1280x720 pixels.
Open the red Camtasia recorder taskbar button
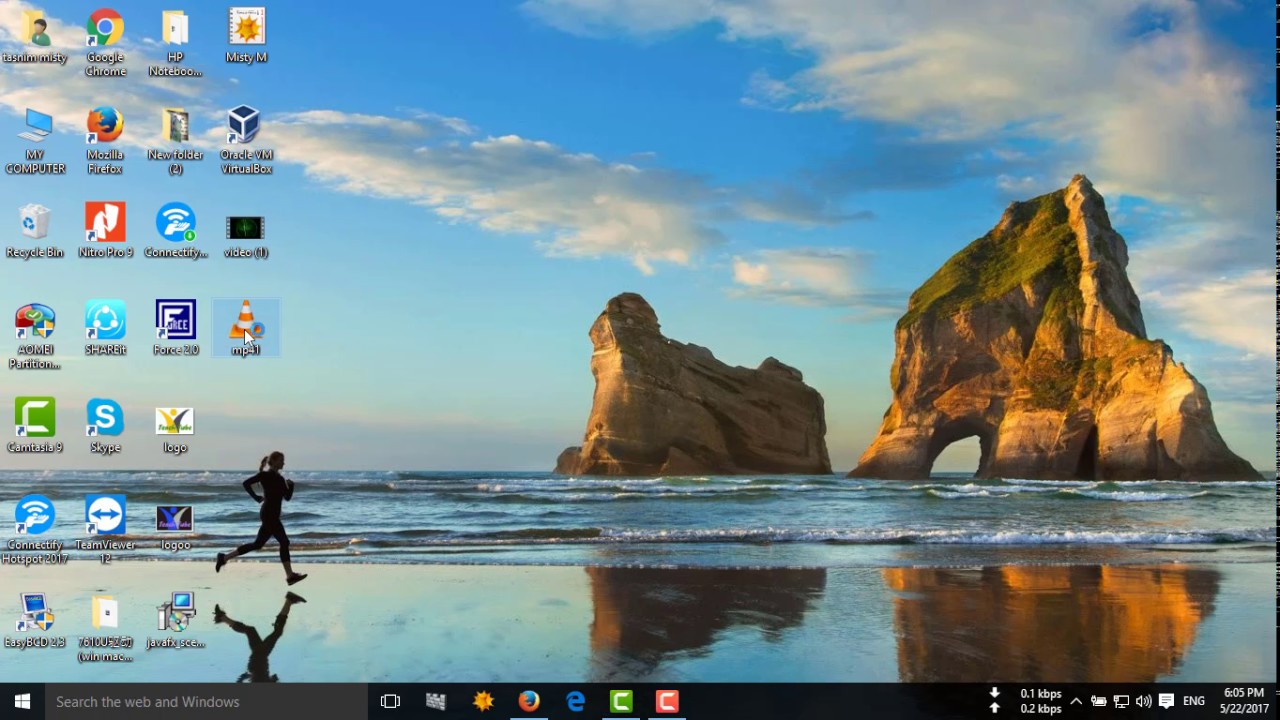[x=667, y=701]
